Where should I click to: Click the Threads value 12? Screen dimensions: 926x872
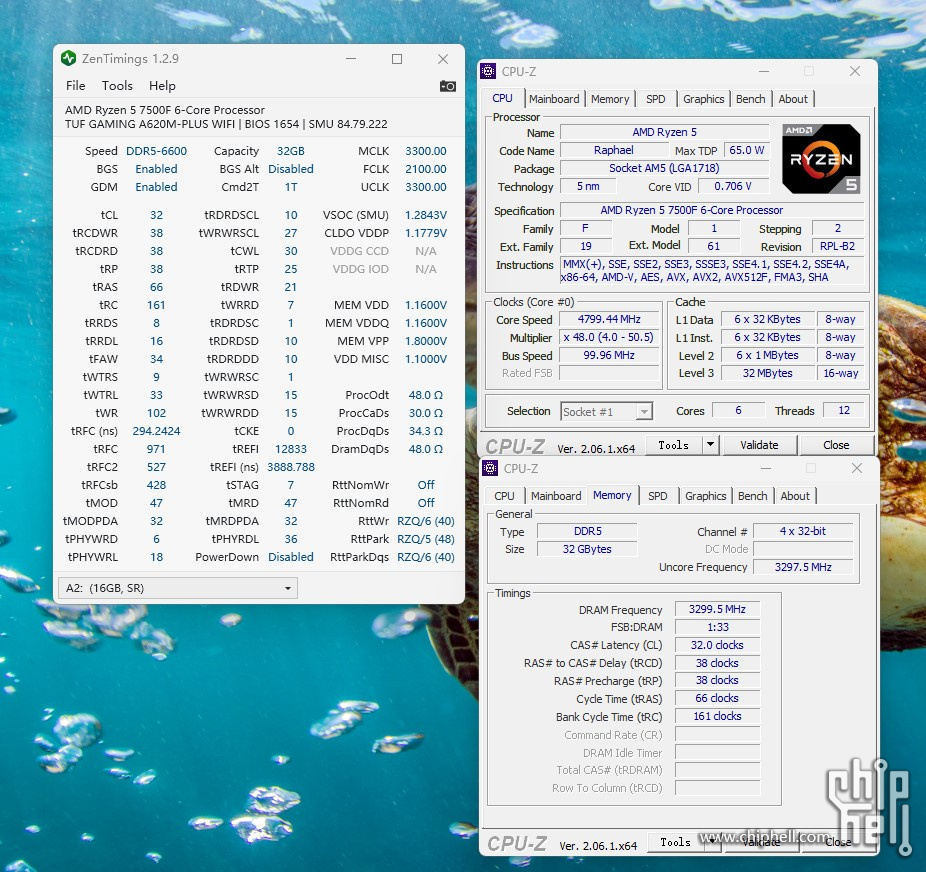point(844,410)
